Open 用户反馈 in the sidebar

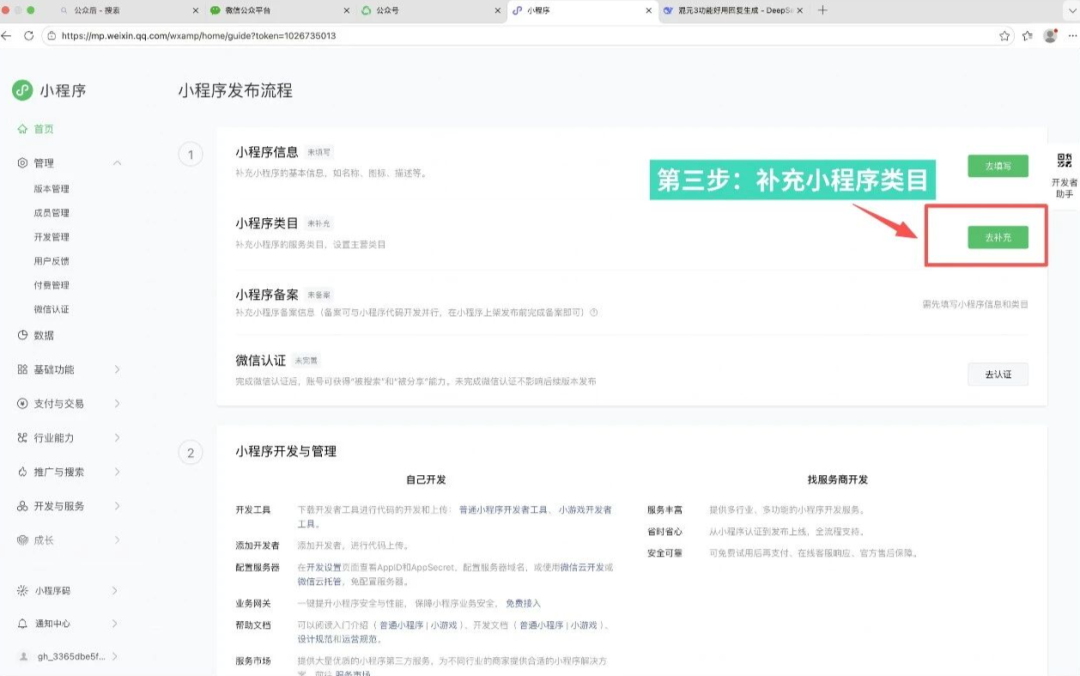tap(52, 261)
